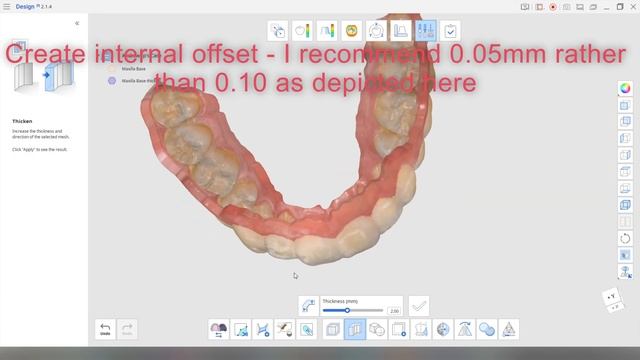Click the Undo button

coord(105,329)
